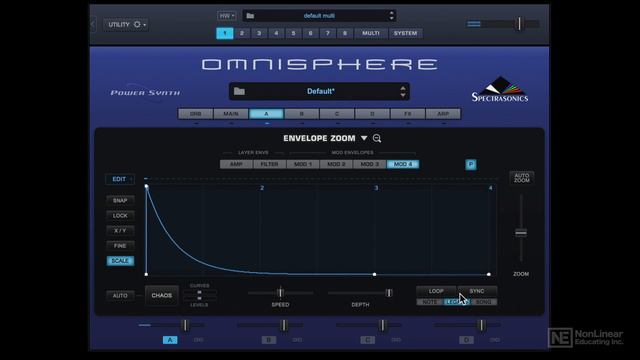Click the SPEED slider handle
The width and height of the screenshot is (640, 360).
[280, 293]
